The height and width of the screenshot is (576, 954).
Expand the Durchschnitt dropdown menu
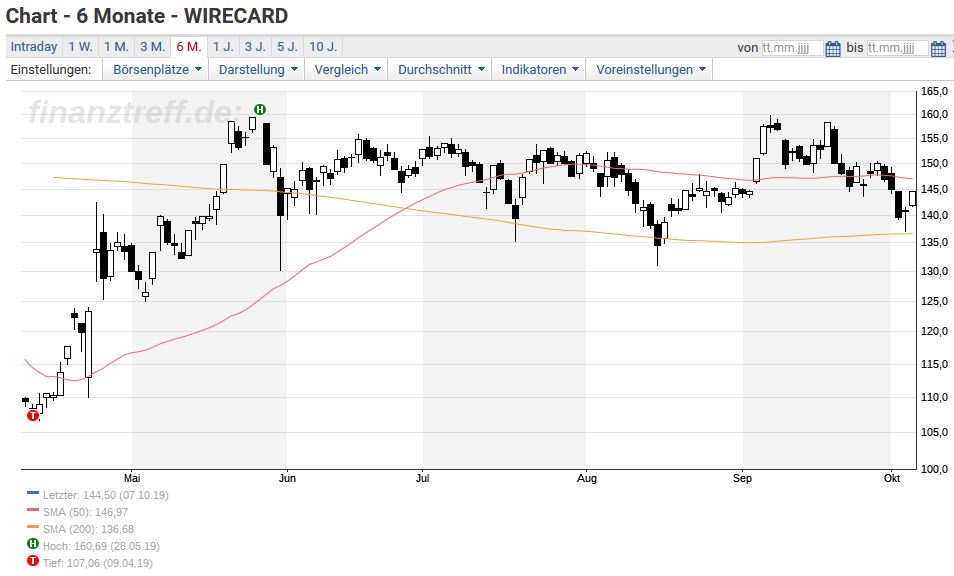click(440, 69)
